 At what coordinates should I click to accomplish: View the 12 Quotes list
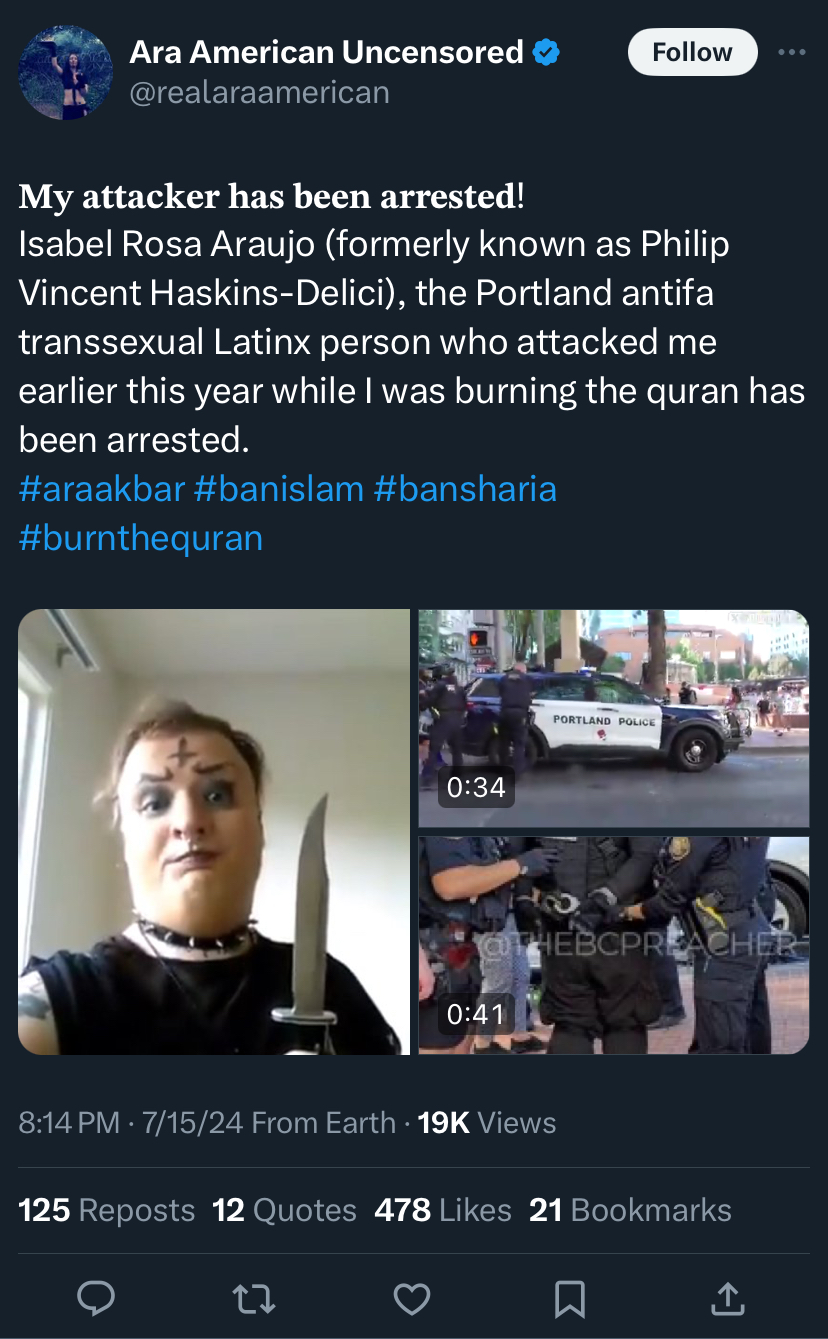point(284,1210)
